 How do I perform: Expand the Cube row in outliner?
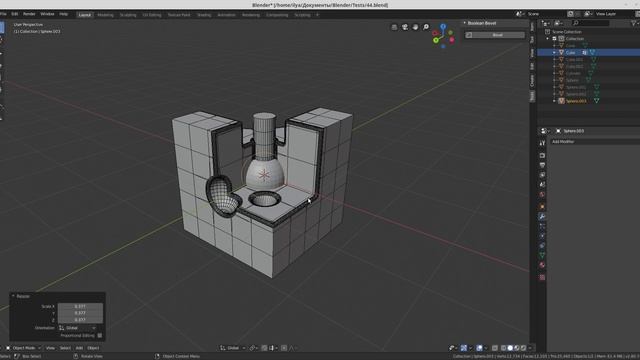554,53
